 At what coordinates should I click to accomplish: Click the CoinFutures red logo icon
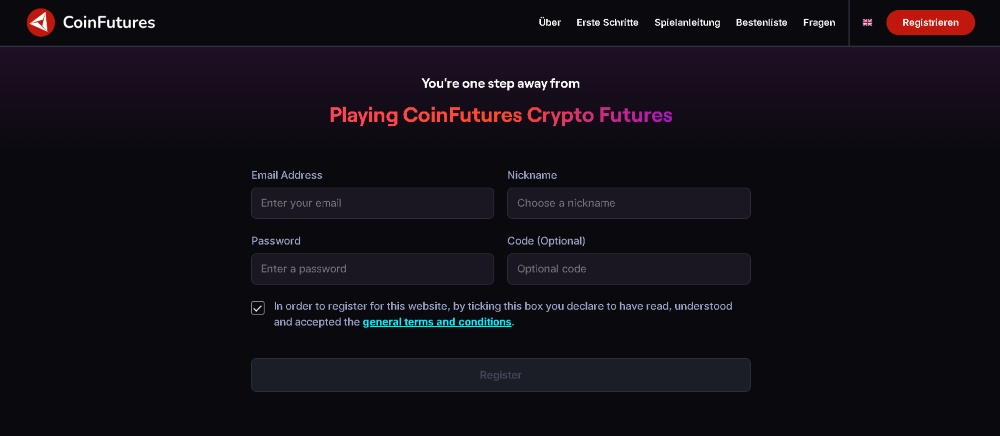41,22
